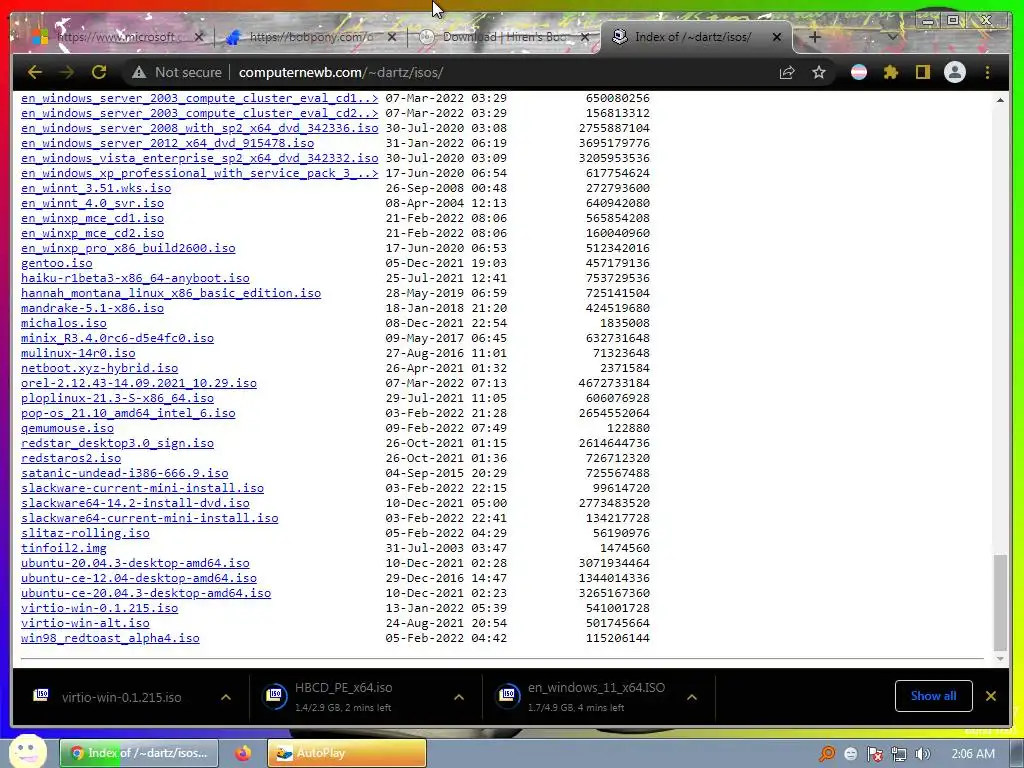Click the vertical scrollbar thumb
Viewport: 1024px width, 768px height.
pyautogui.click(x=1000, y=602)
